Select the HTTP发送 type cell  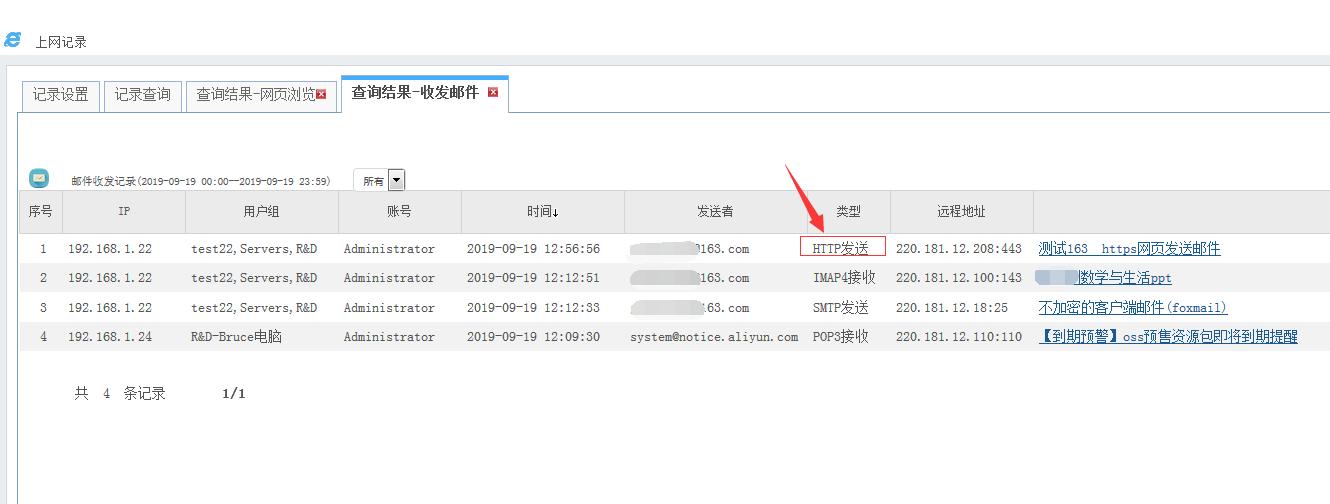842,248
